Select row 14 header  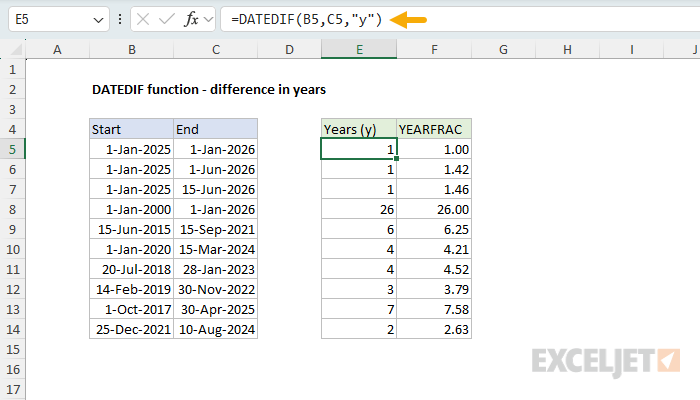coord(12,329)
